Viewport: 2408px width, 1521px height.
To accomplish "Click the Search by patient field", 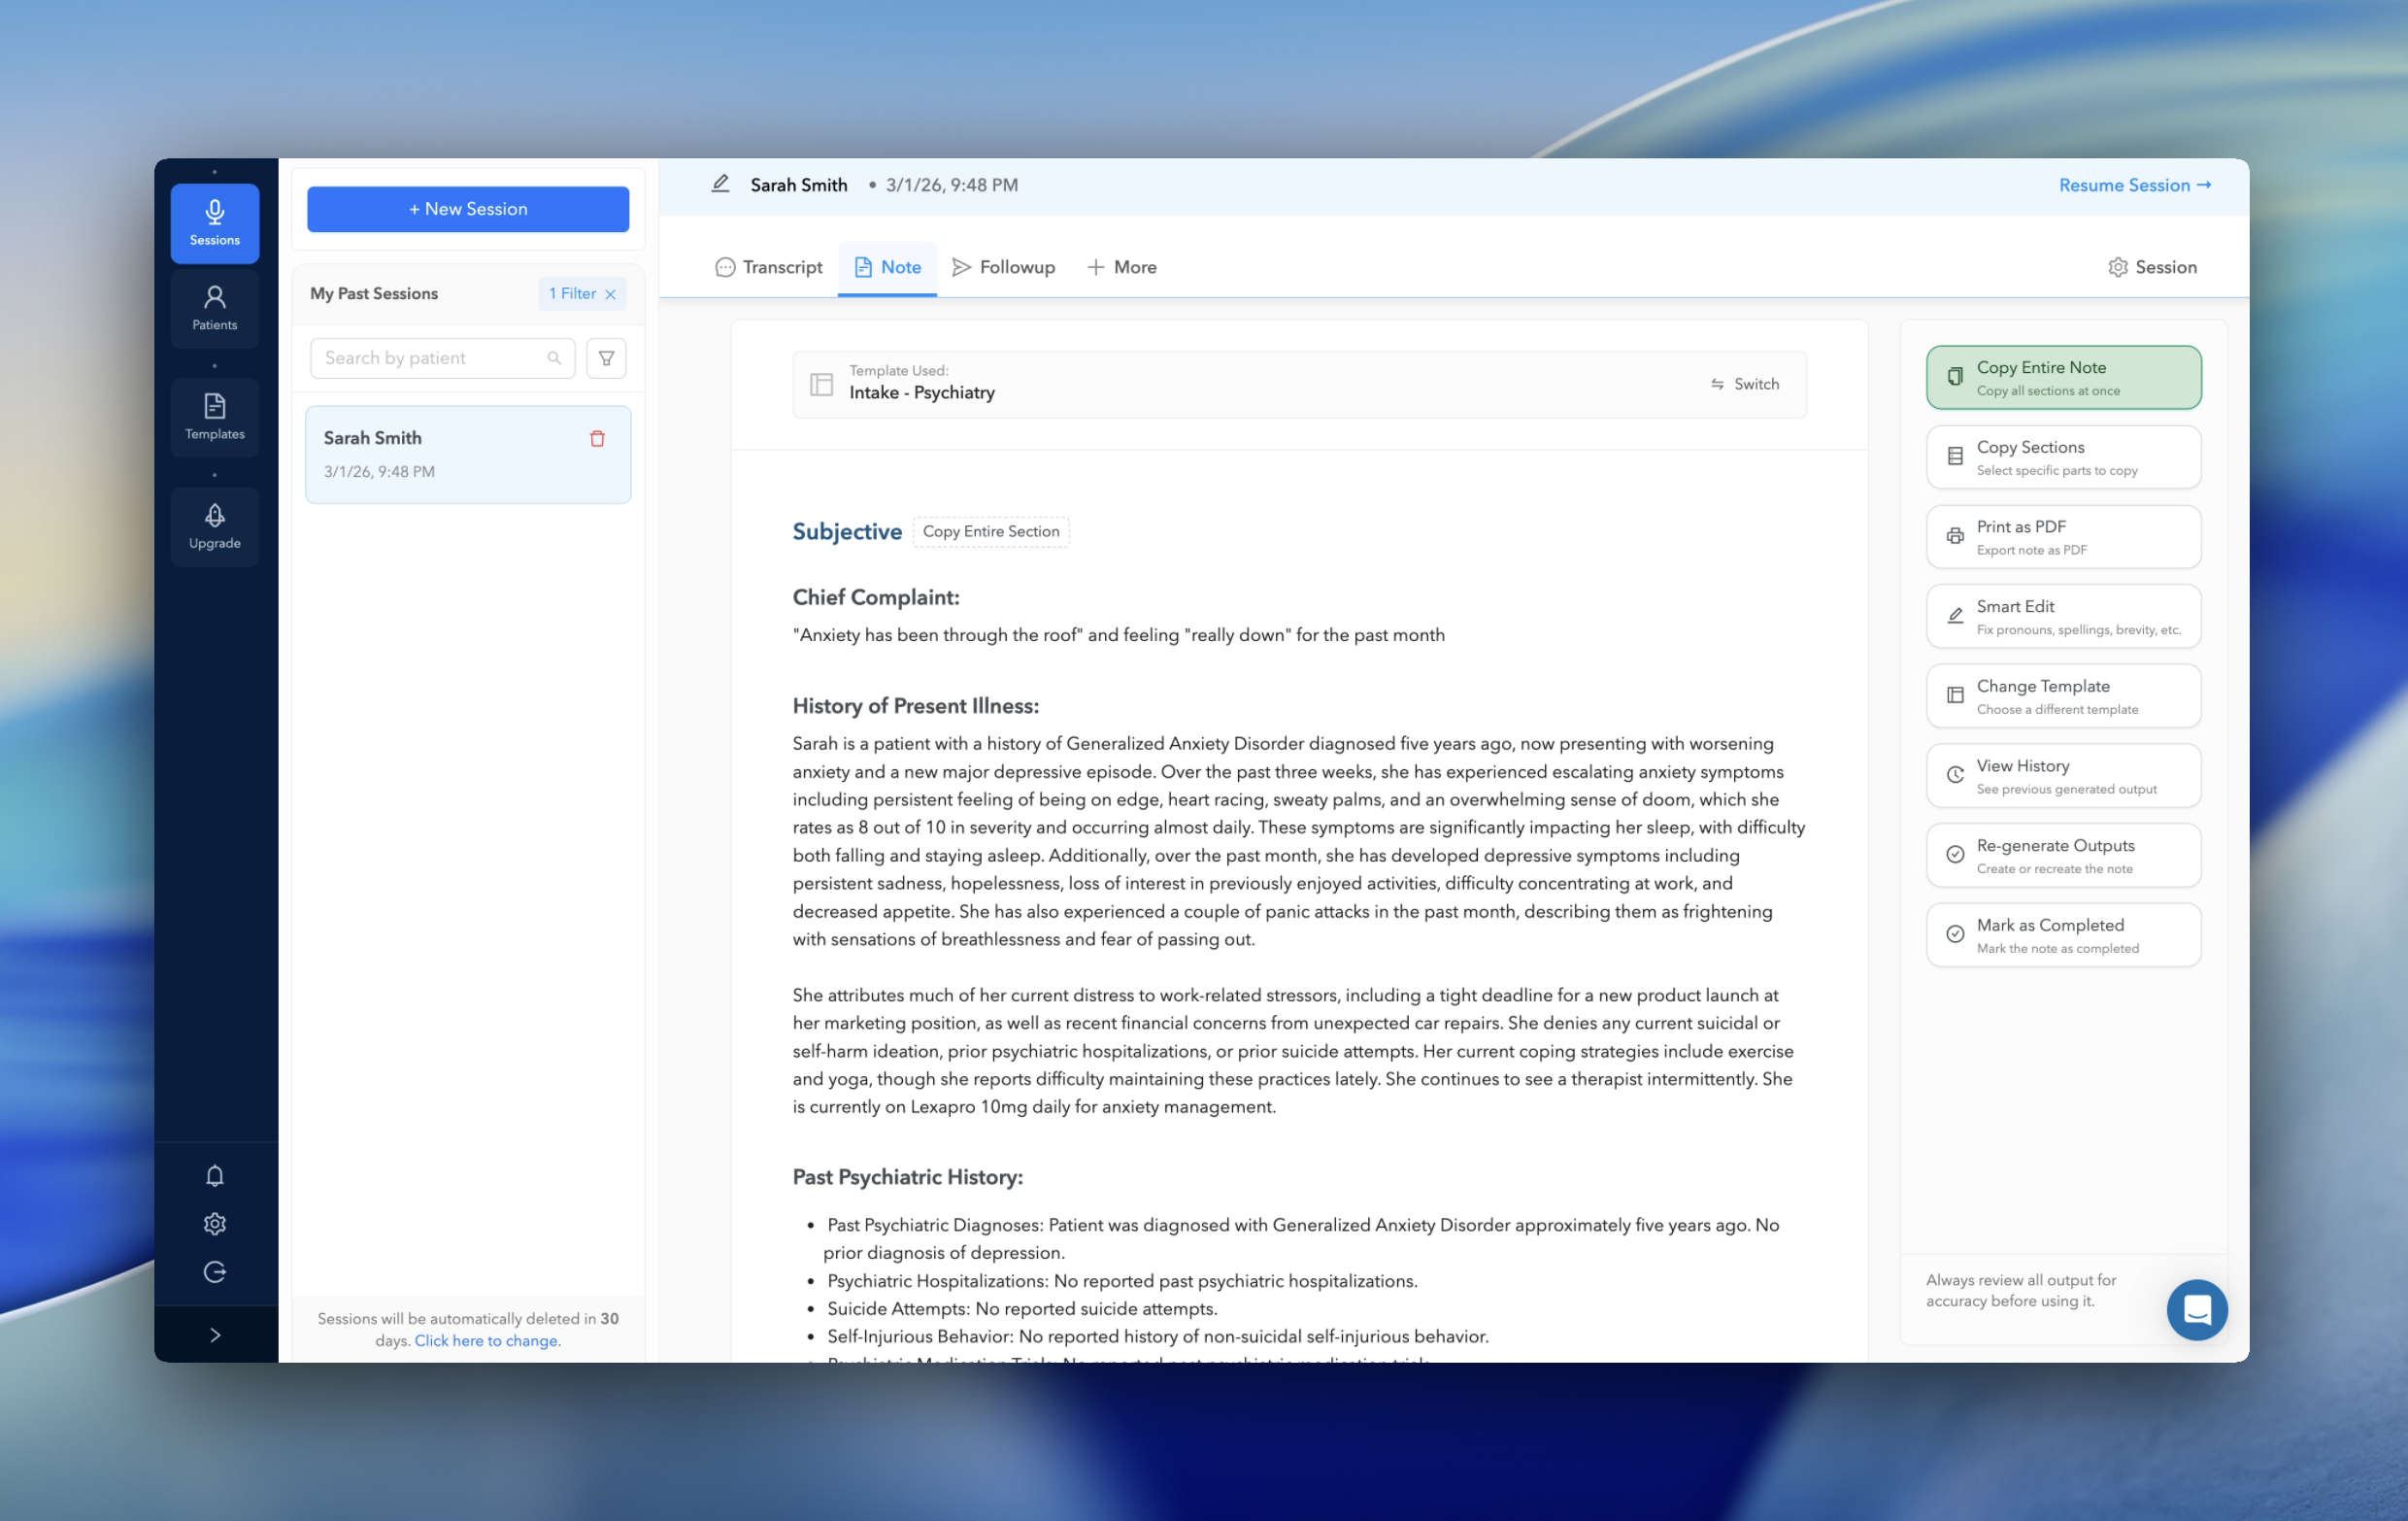I will coord(432,358).
